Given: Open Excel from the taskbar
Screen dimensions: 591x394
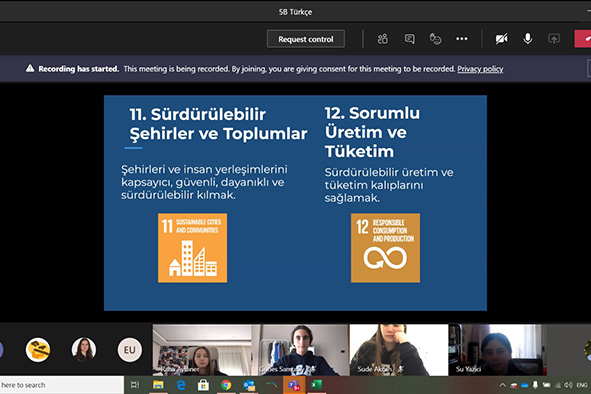Looking at the screenshot, I should [317, 385].
